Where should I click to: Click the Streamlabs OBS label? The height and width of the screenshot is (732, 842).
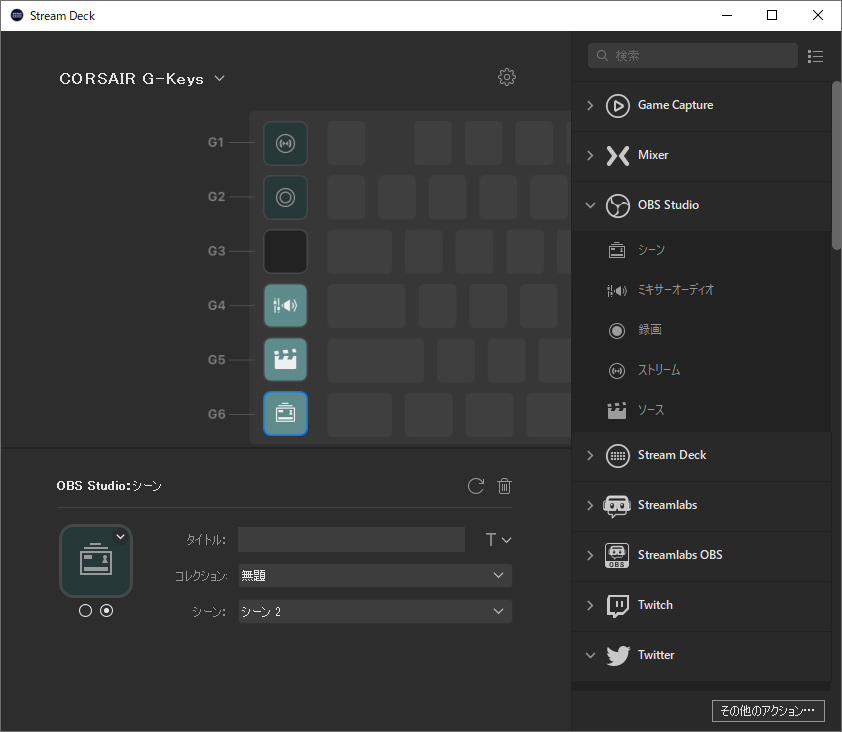point(680,555)
